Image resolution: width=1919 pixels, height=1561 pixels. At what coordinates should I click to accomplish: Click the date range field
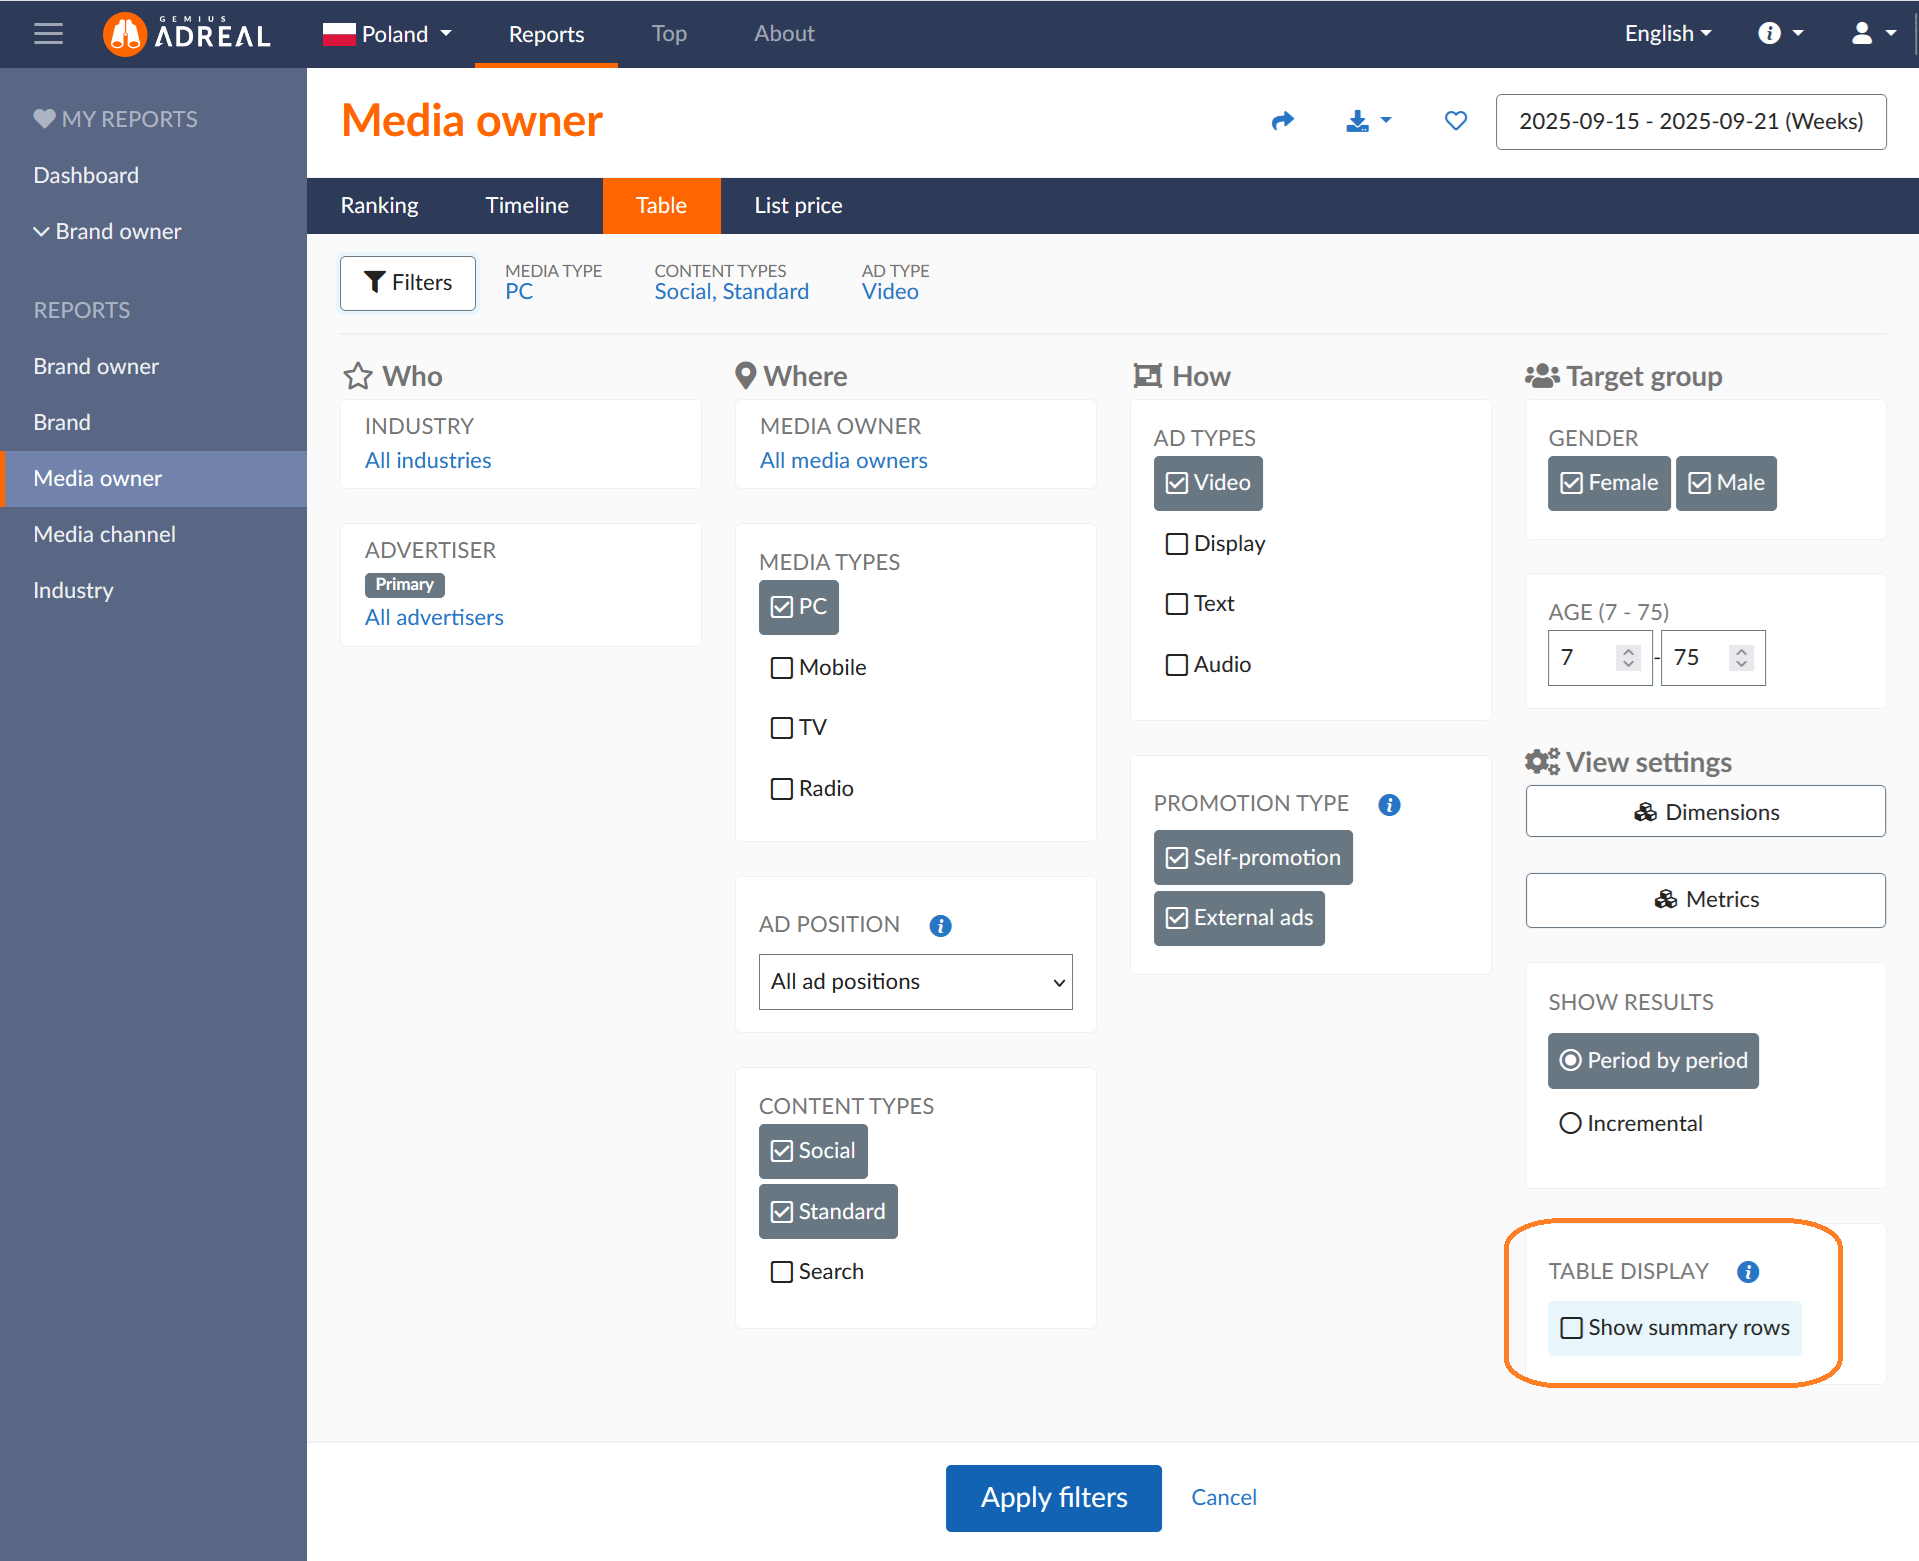[x=1690, y=122]
